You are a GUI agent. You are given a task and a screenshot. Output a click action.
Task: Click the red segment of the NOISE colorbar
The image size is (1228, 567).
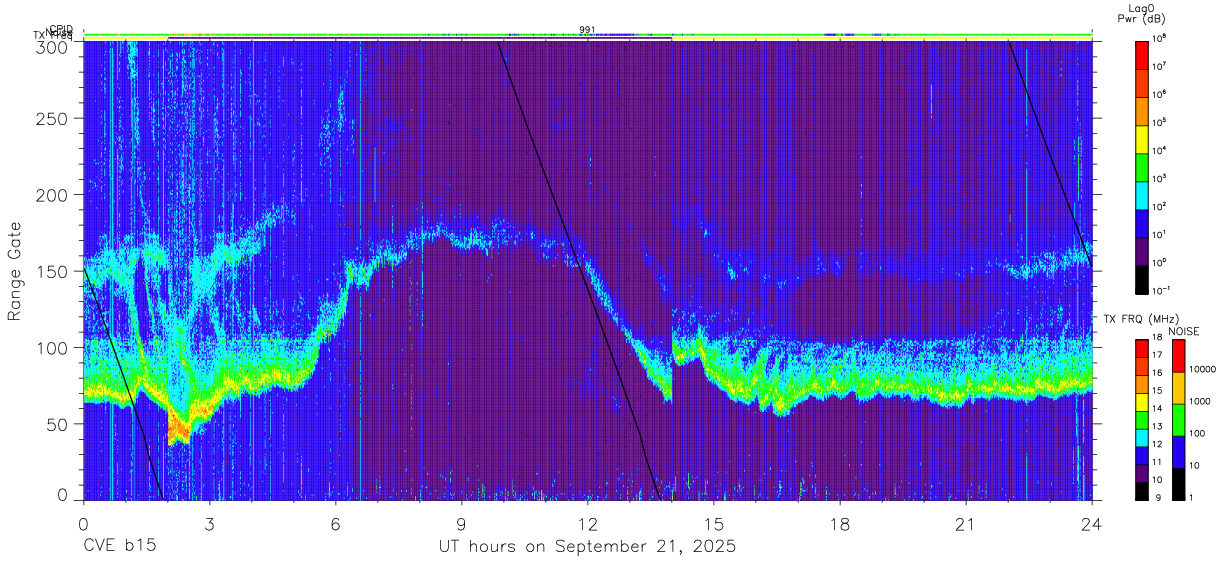pyautogui.click(x=1179, y=356)
